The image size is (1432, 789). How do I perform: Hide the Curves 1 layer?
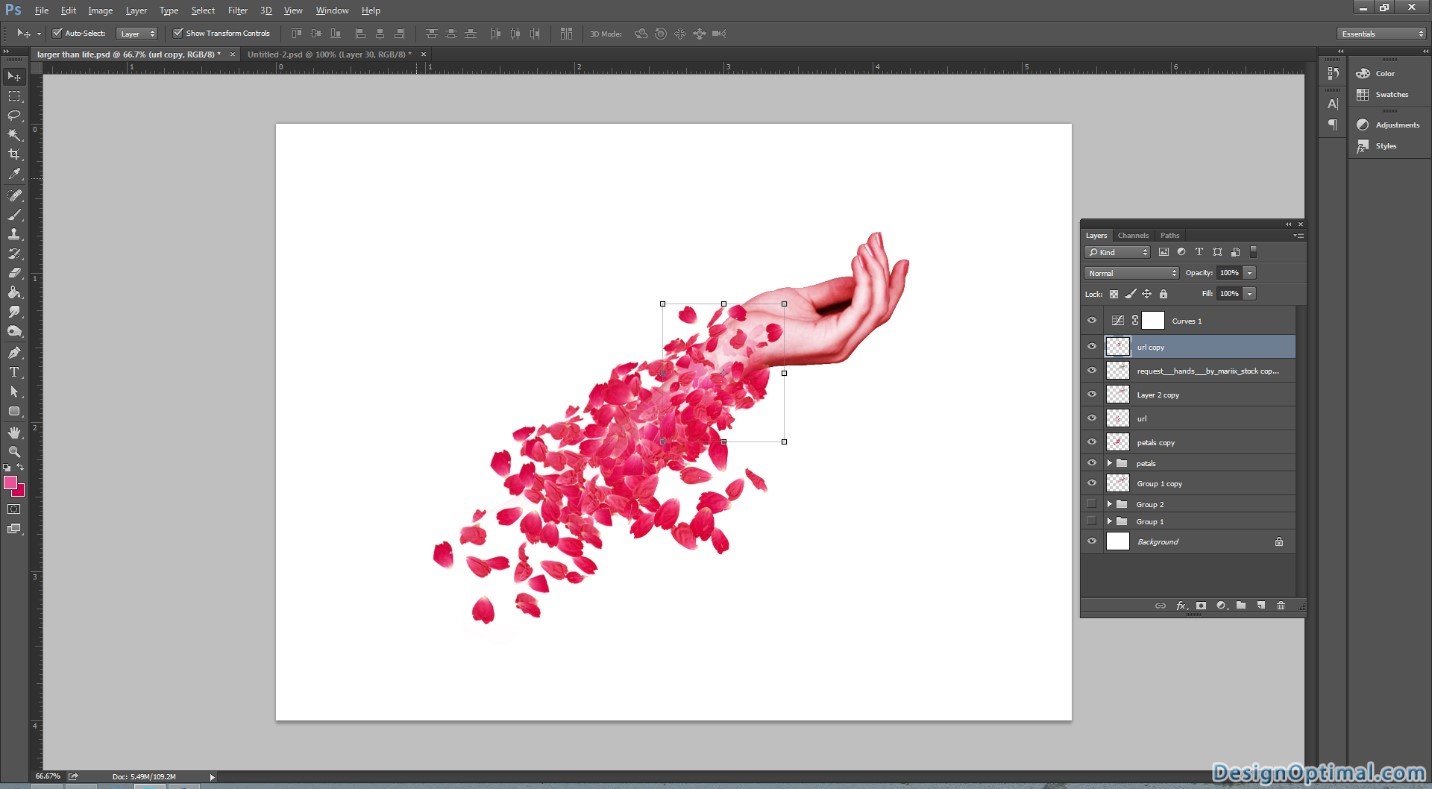point(1092,321)
